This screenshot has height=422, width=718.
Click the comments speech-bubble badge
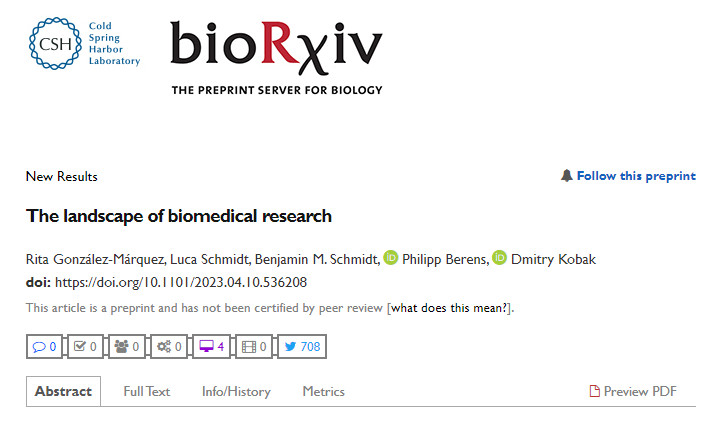point(44,347)
